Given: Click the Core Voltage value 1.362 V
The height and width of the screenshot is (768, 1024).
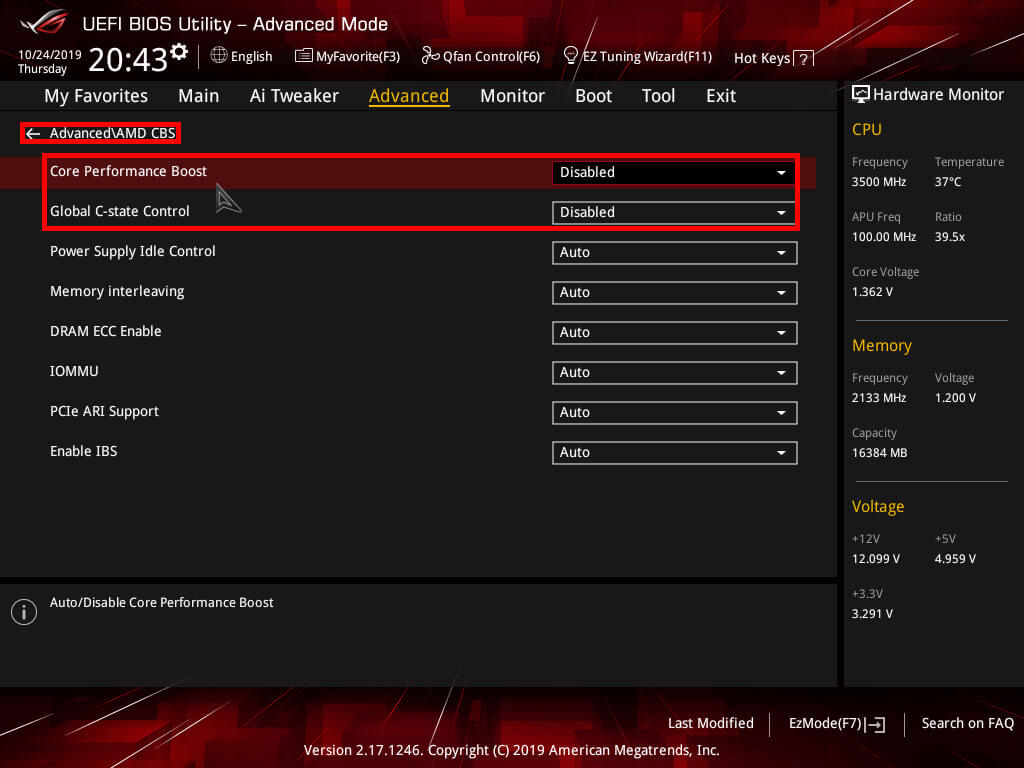Looking at the screenshot, I should point(872,292).
